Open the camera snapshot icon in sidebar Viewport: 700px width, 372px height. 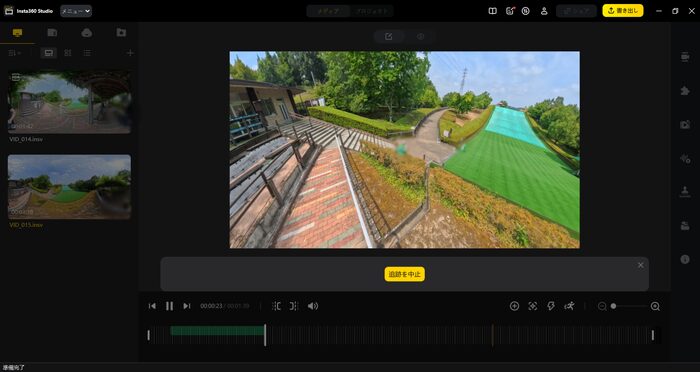[685, 125]
